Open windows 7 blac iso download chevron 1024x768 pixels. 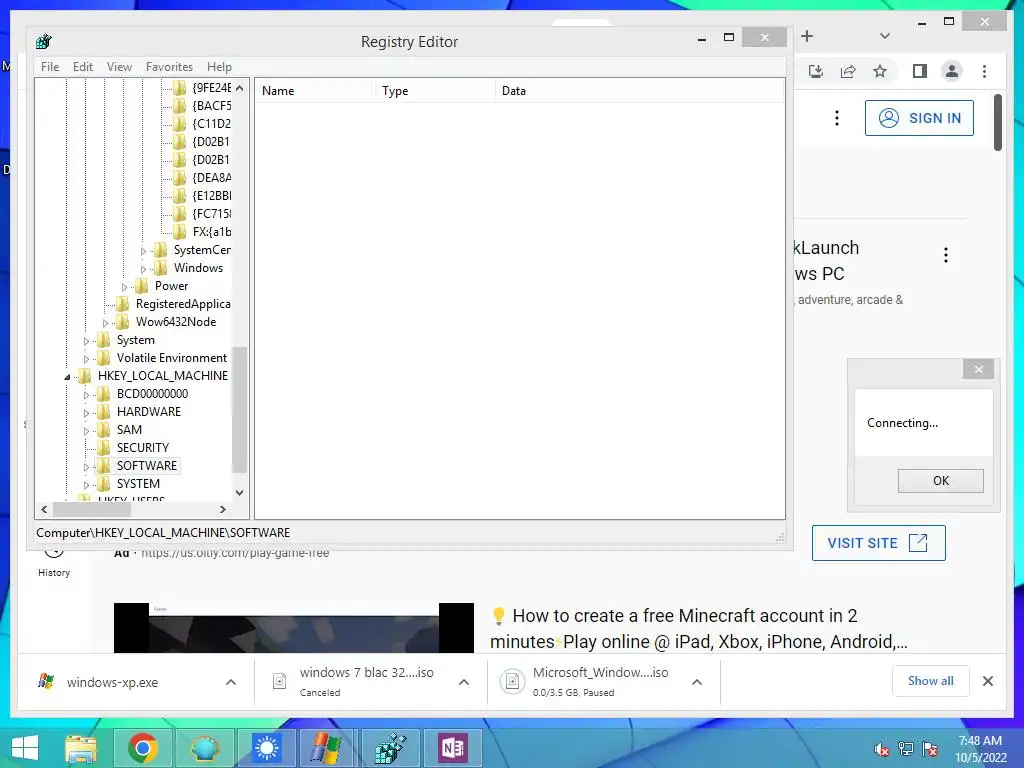pyautogui.click(x=464, y=682)
